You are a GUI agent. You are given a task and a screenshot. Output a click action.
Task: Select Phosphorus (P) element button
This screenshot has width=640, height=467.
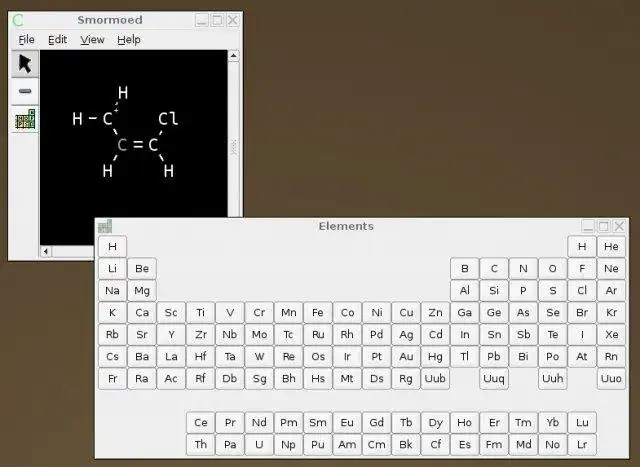523,291
